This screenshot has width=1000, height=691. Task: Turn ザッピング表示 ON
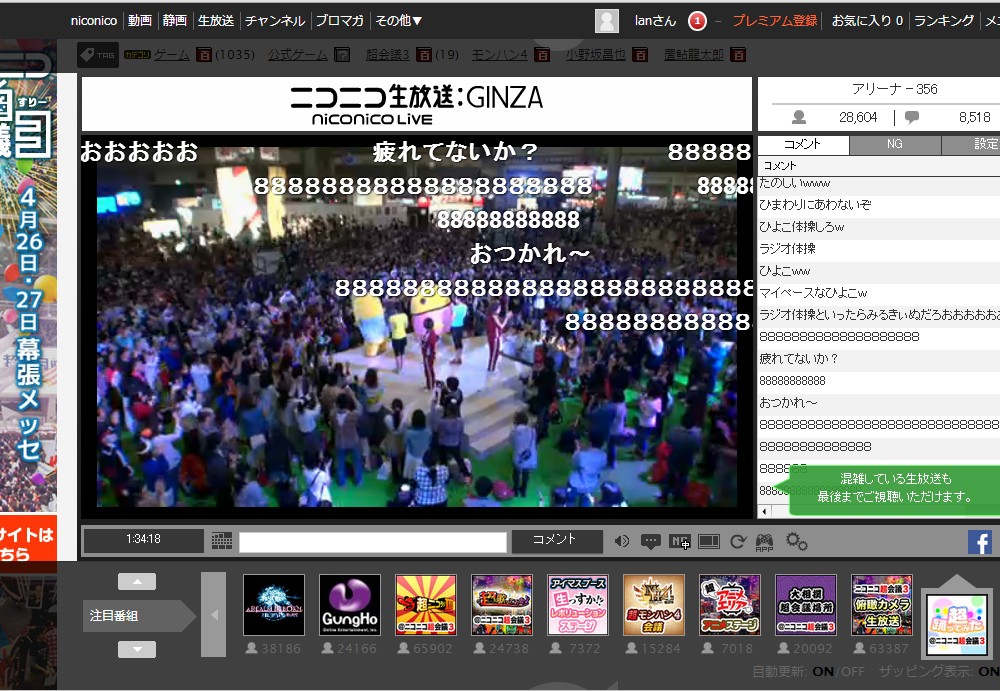(989, 671)
